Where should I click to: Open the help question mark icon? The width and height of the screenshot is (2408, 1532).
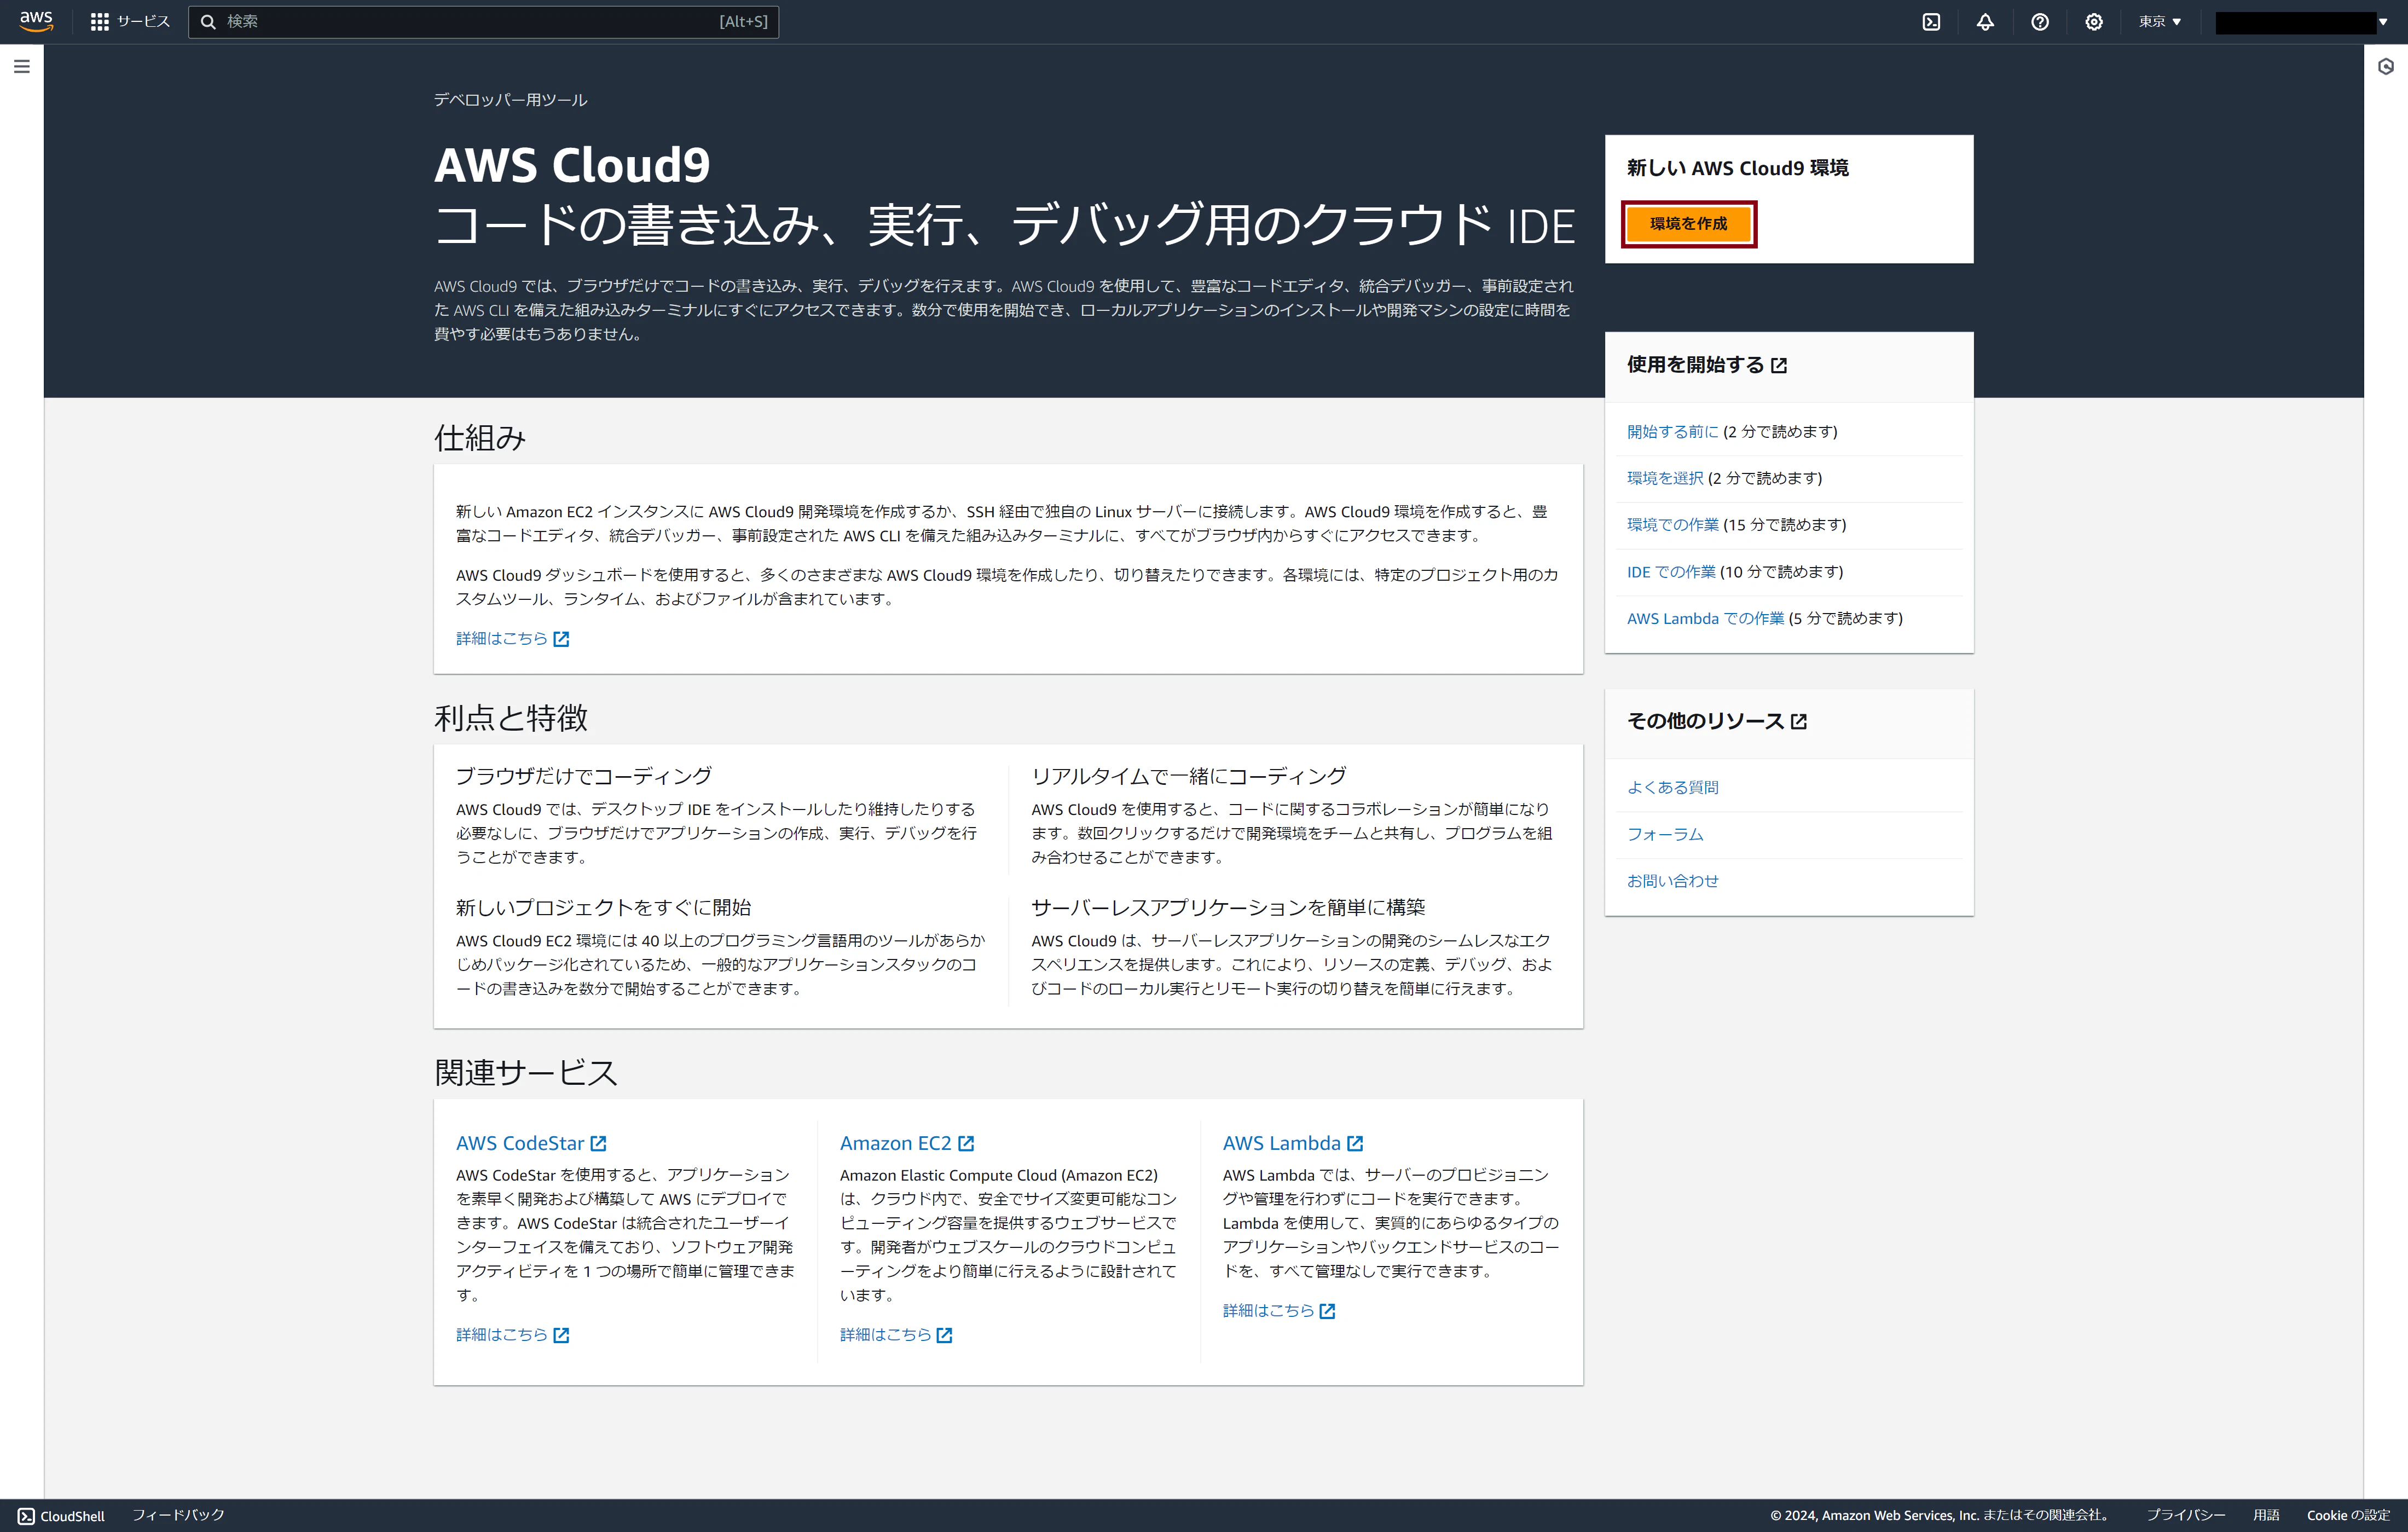tap(2040, 22)
